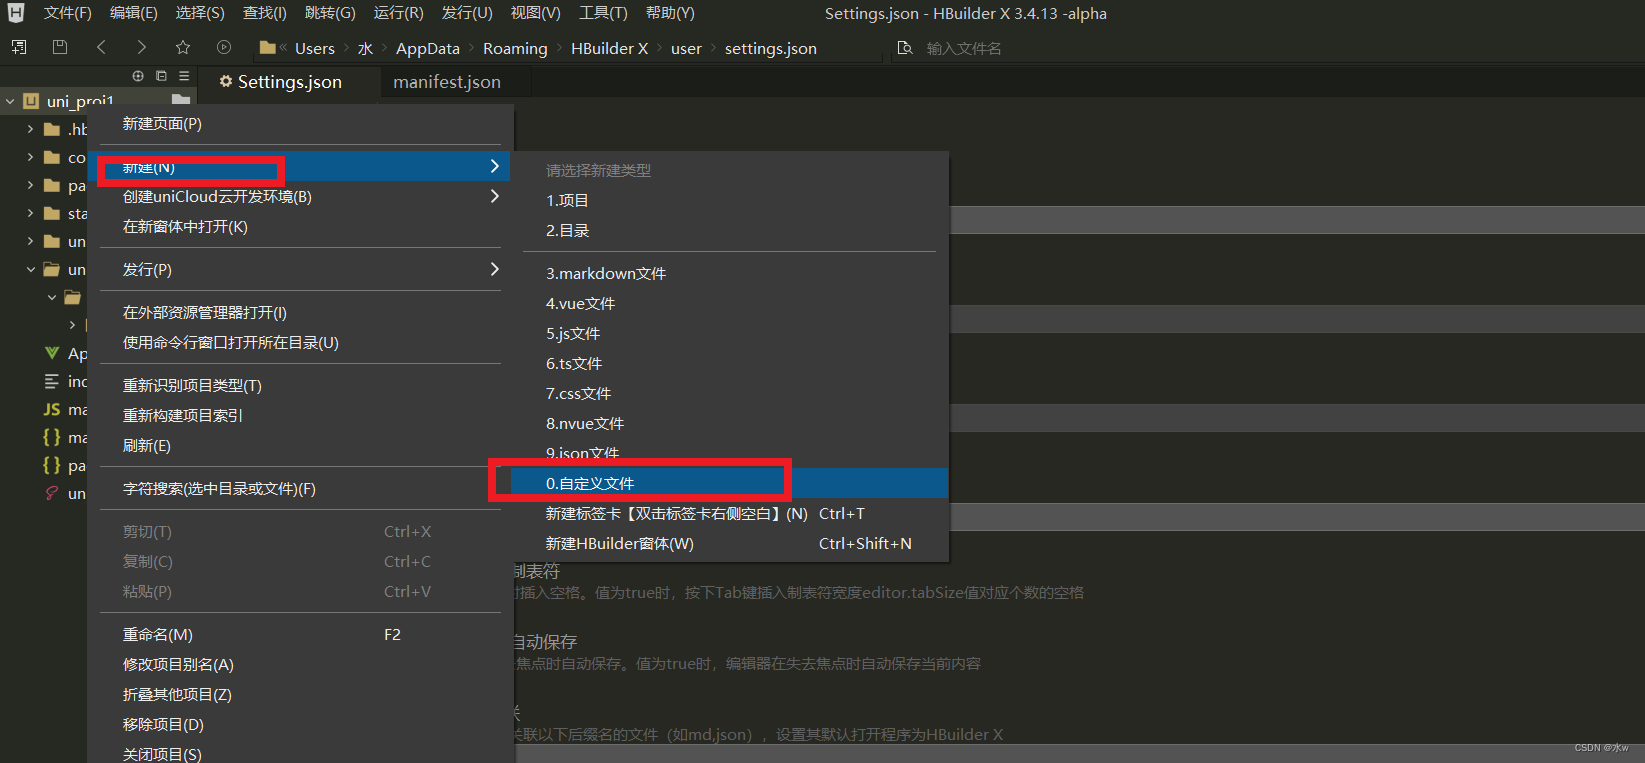This screenshot has height=763, width=1645.
Task: Click the breadcrumb folder icon before Users
Action: 267,47
